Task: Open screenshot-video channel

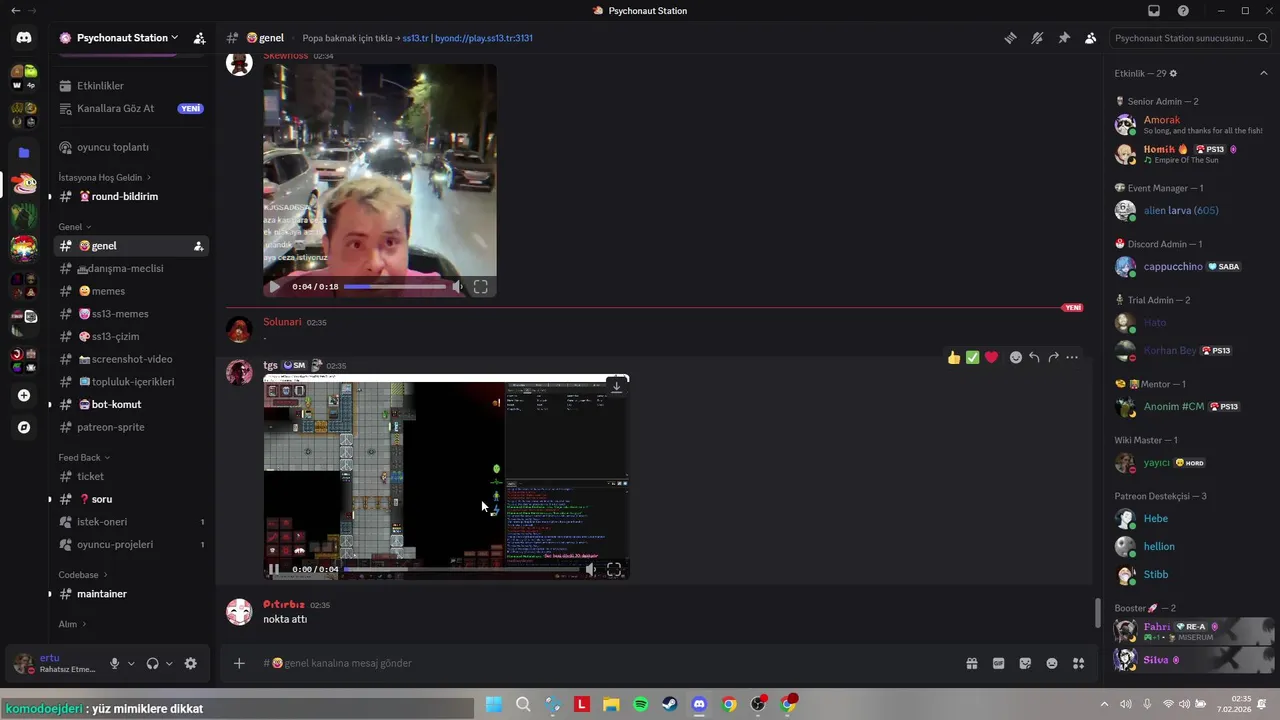Action: tap(130, 359)
